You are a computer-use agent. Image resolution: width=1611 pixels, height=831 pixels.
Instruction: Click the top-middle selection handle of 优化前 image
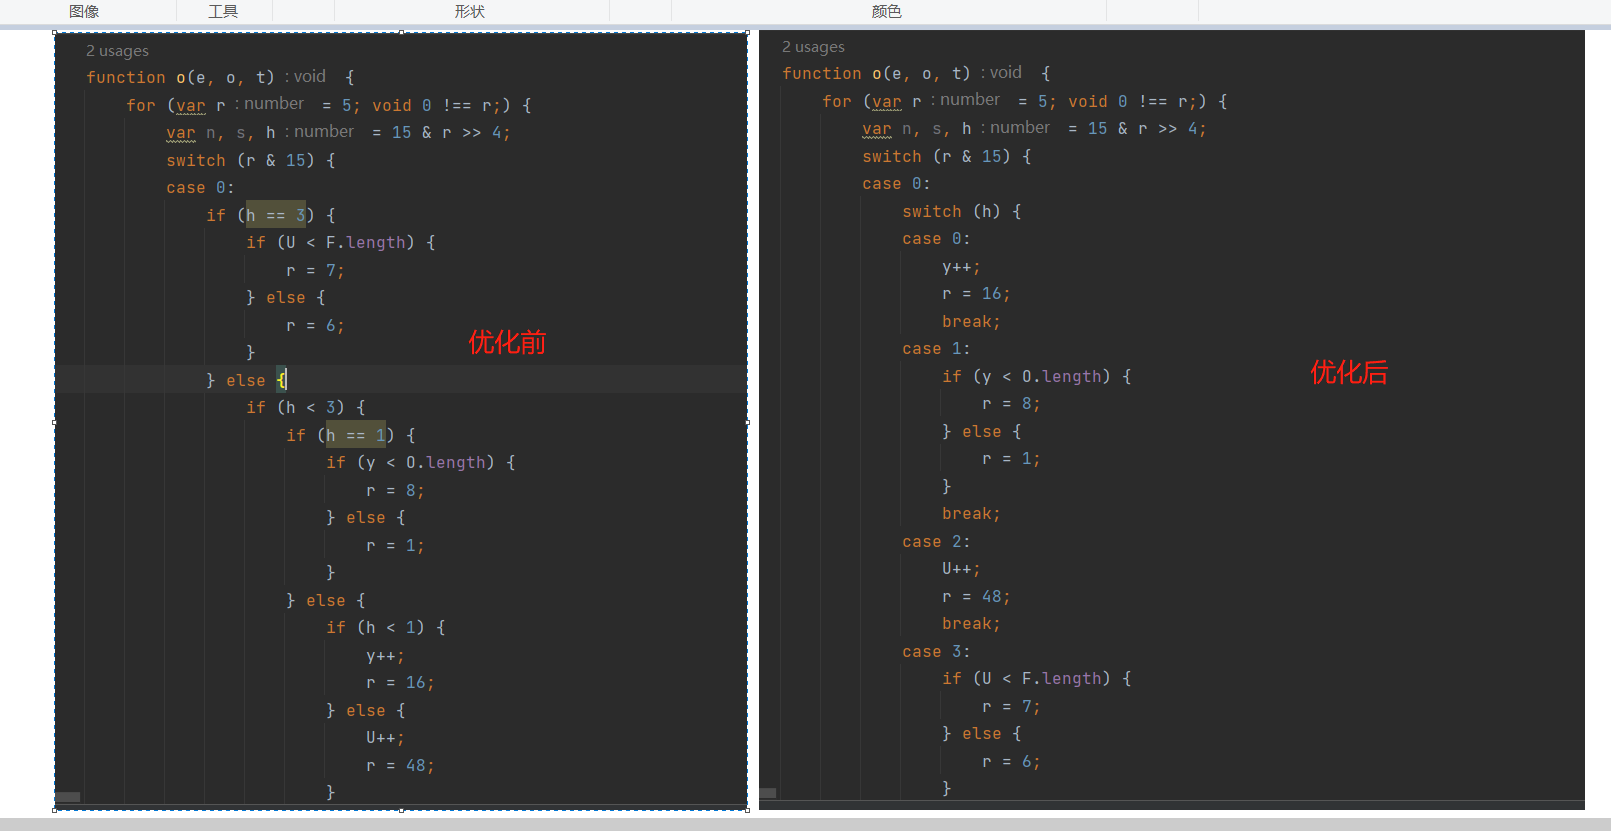pos(401,32)
